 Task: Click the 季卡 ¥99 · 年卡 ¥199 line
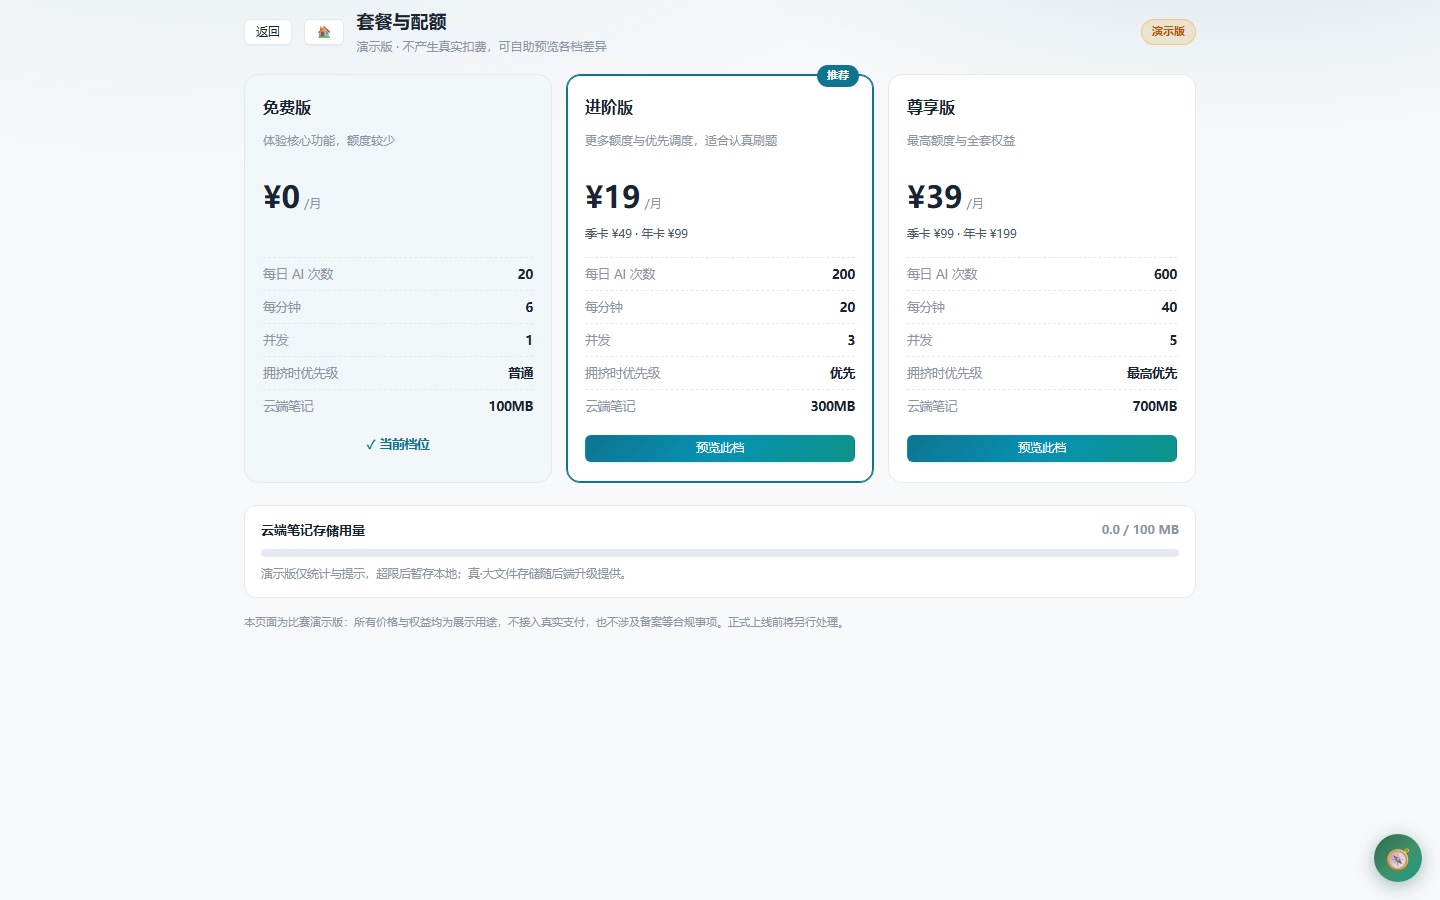962,234
